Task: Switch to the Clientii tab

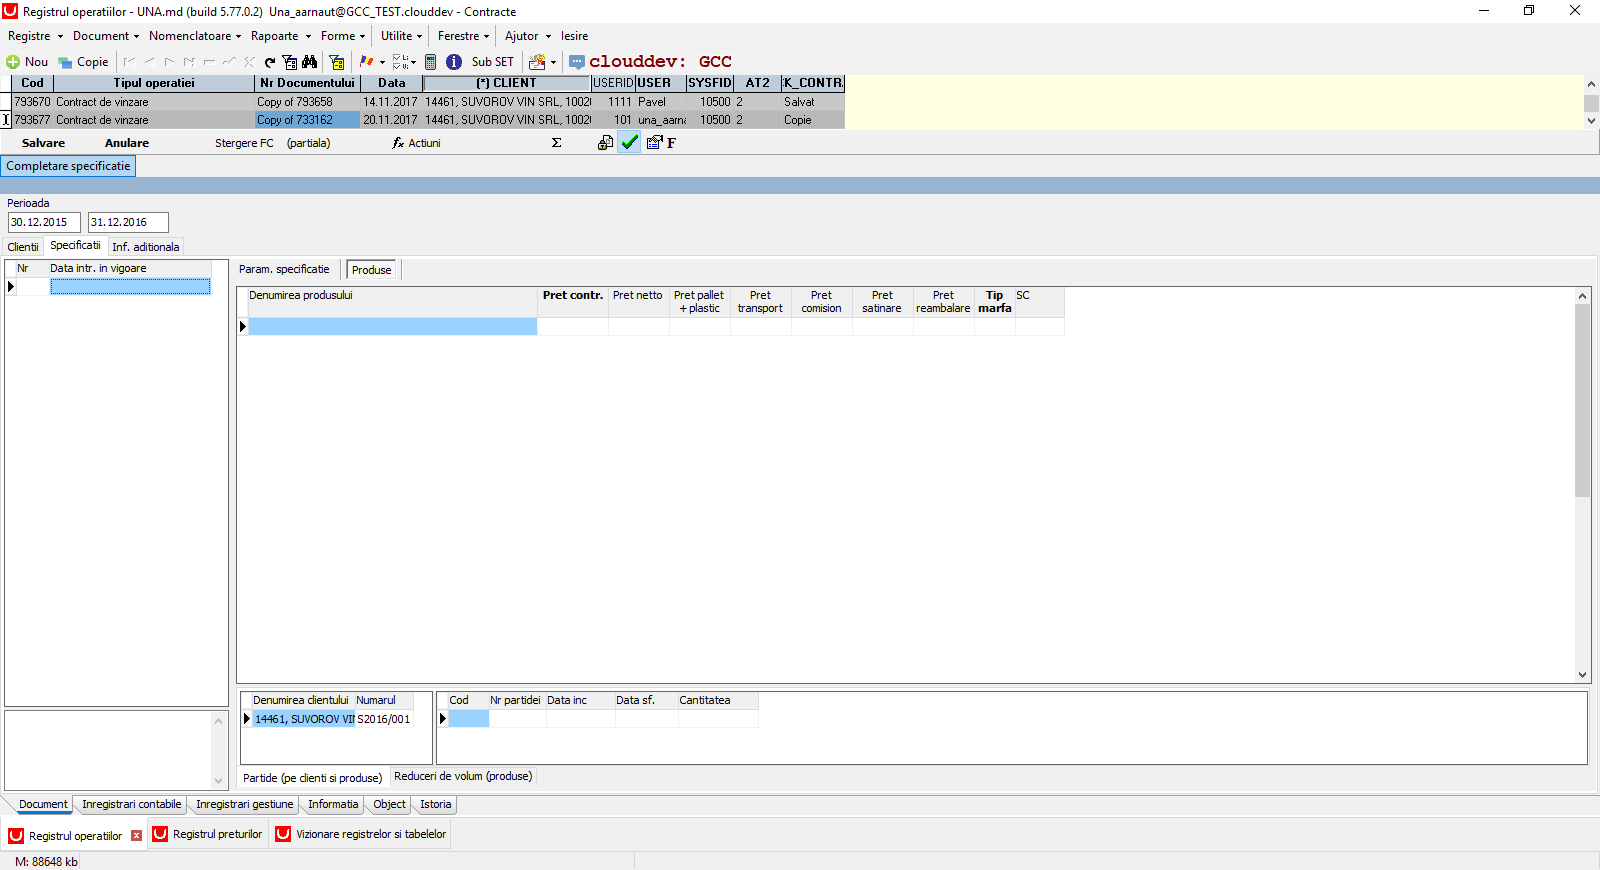Action: (23, 247)
